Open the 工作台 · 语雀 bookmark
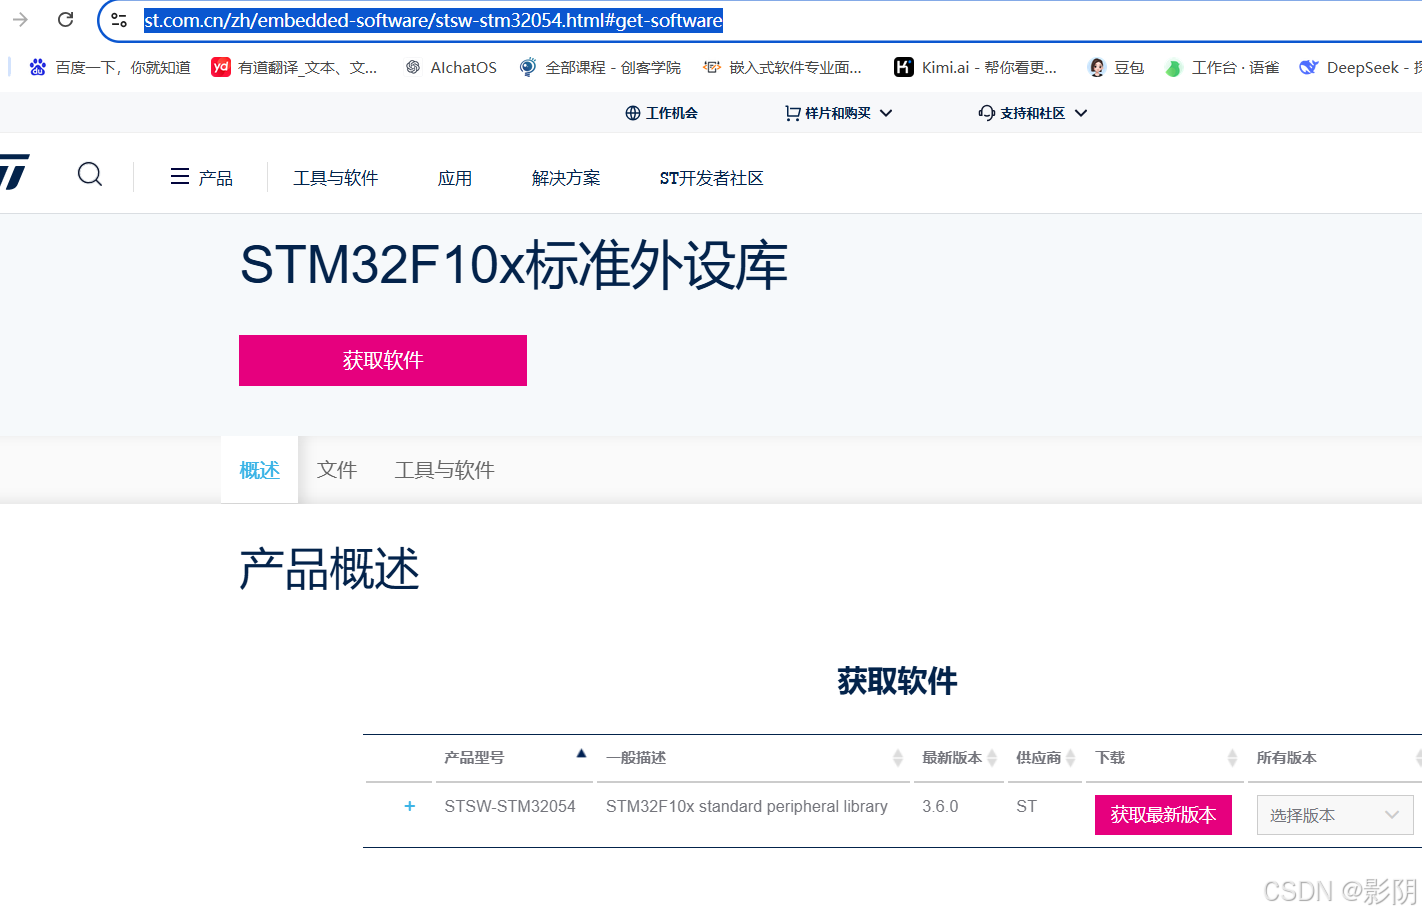Image resolution: width=1422 pixels, height=917 pixels. click(1222, 67)
